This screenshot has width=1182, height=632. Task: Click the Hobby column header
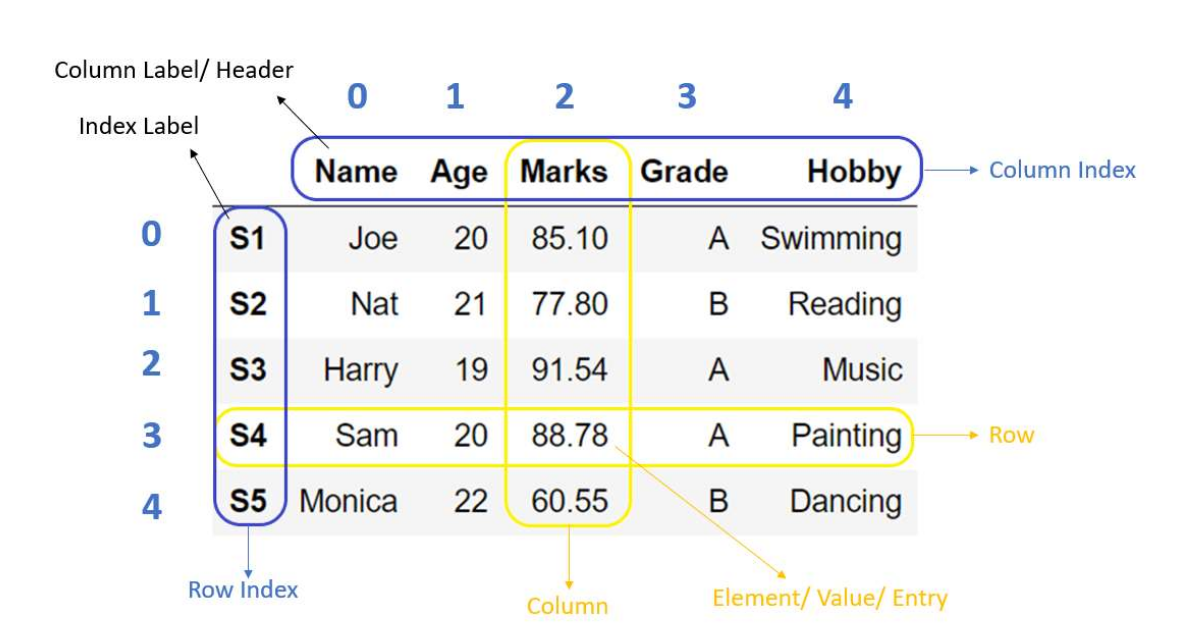coord(853,172)
